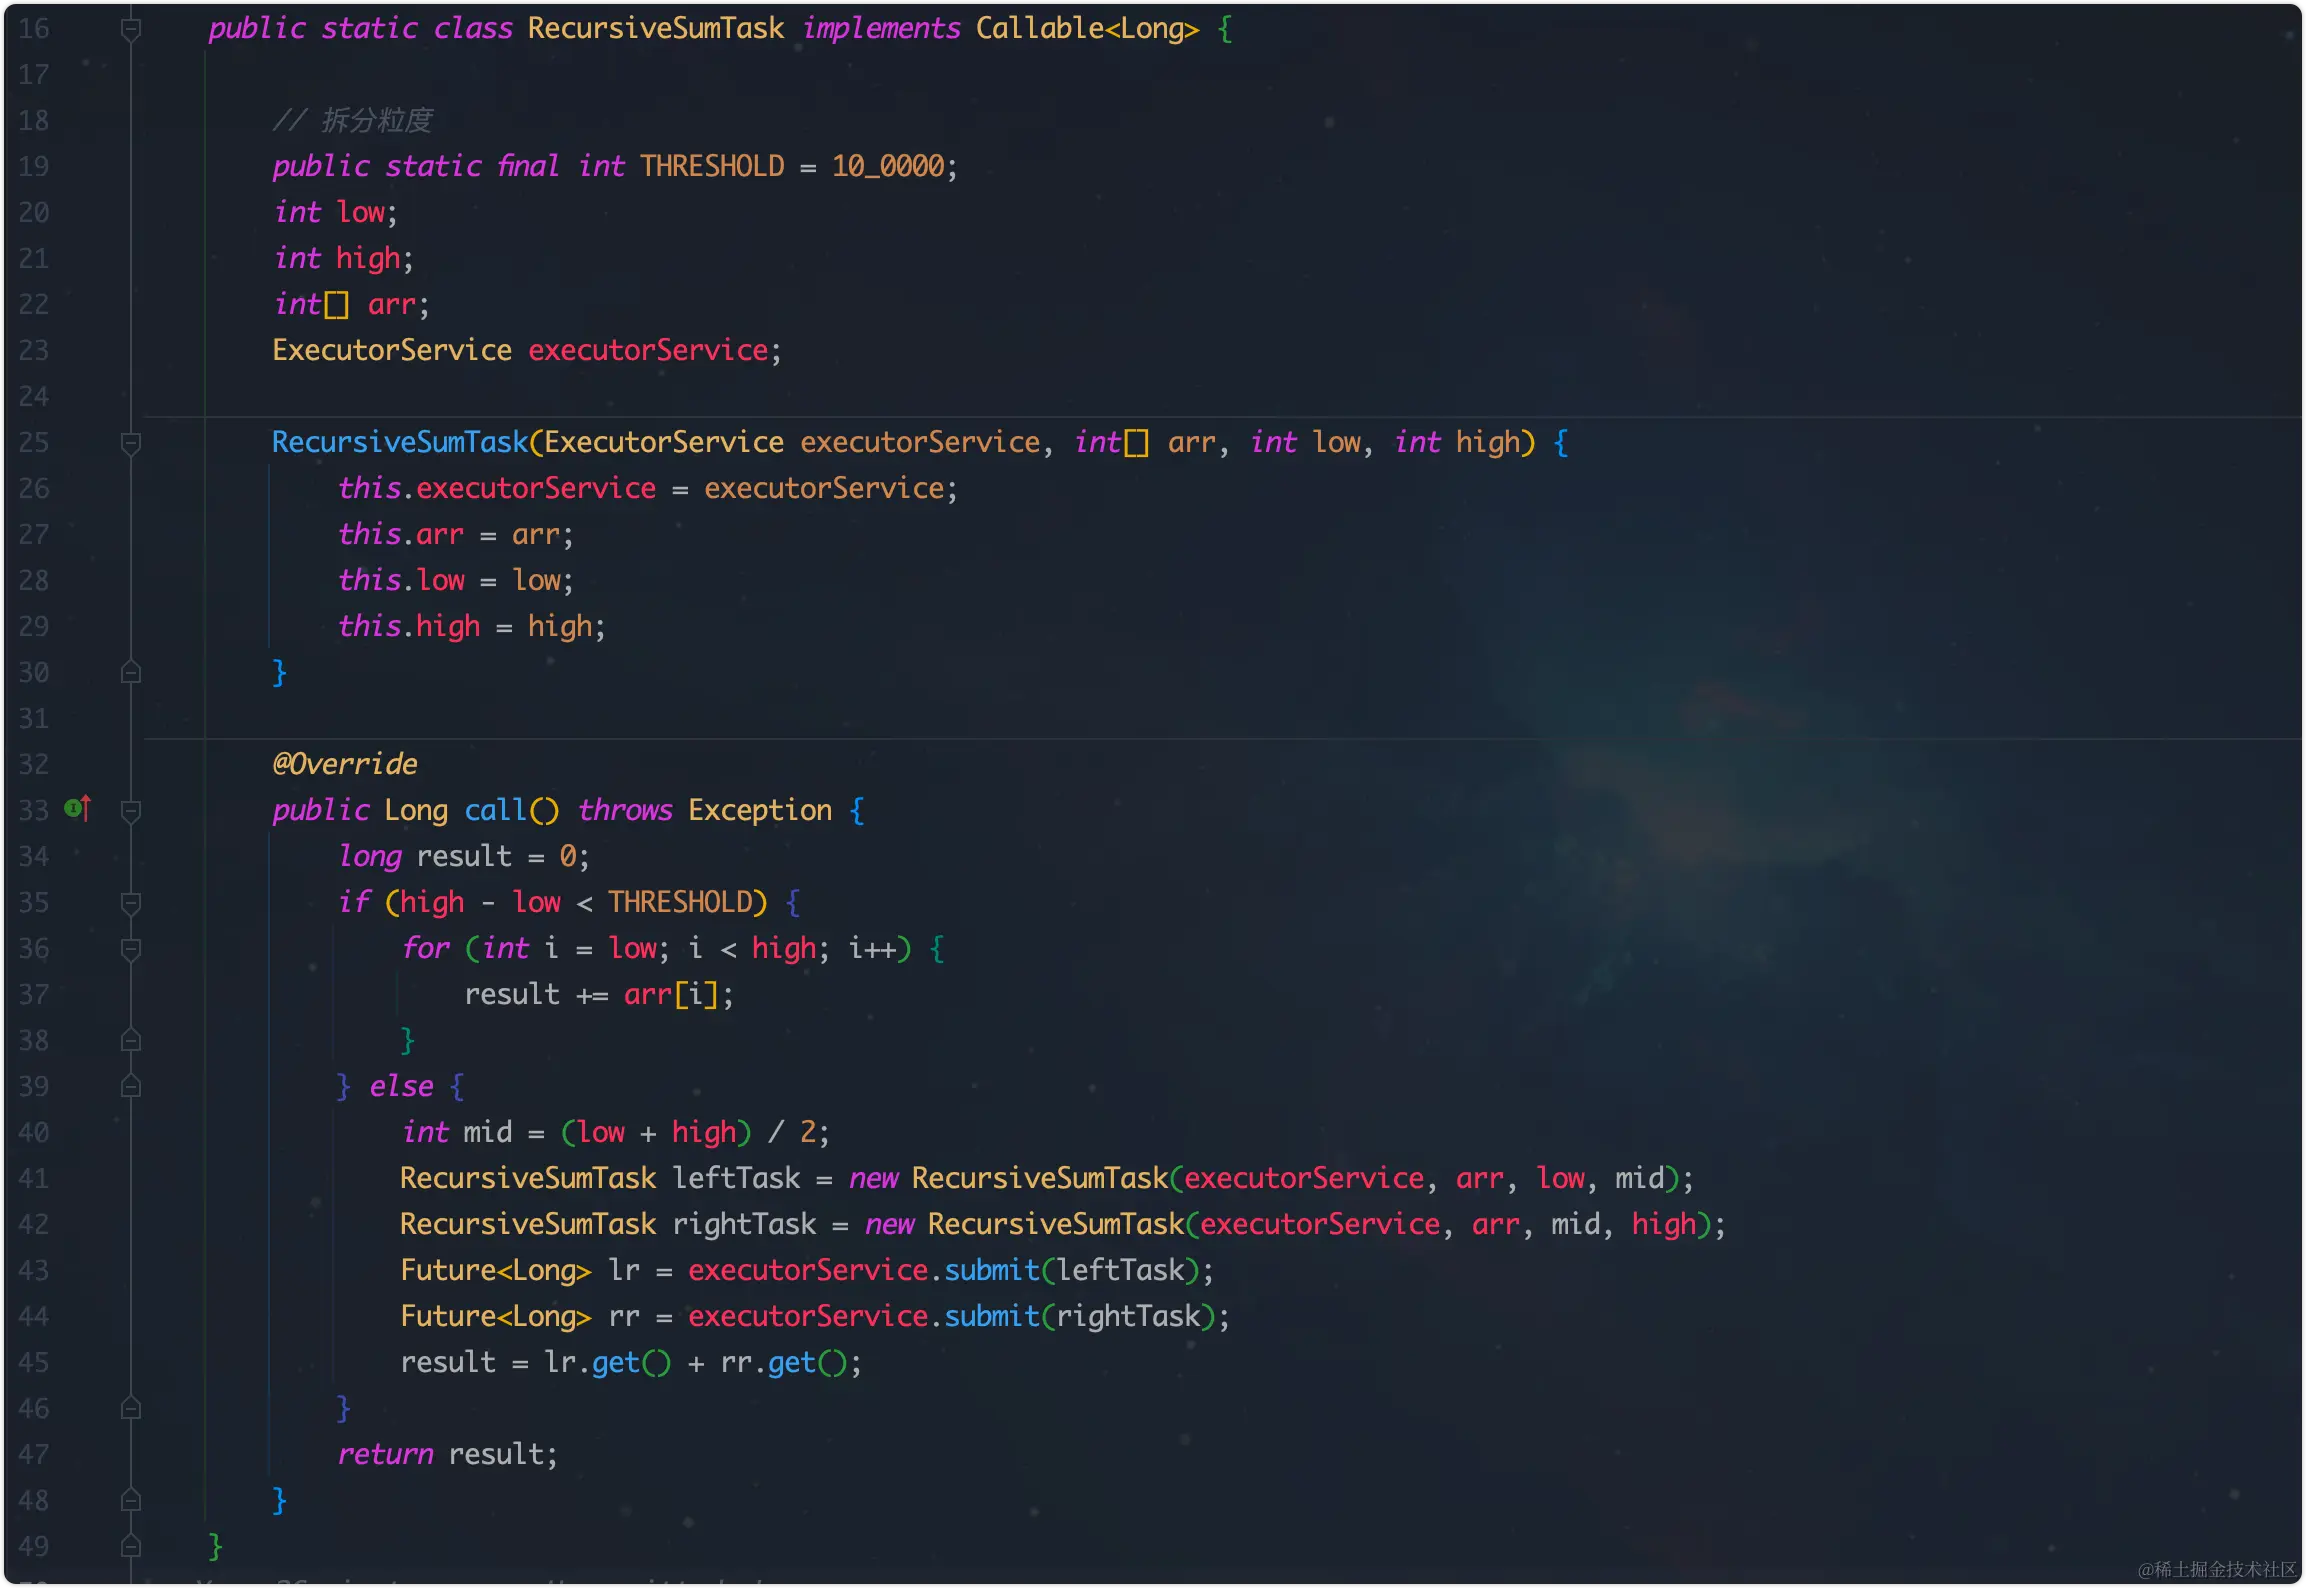Screen dimensions: 2306x1588
Task: Click the THRESHOLD constant name on line 19
Action: pos(712,166)
